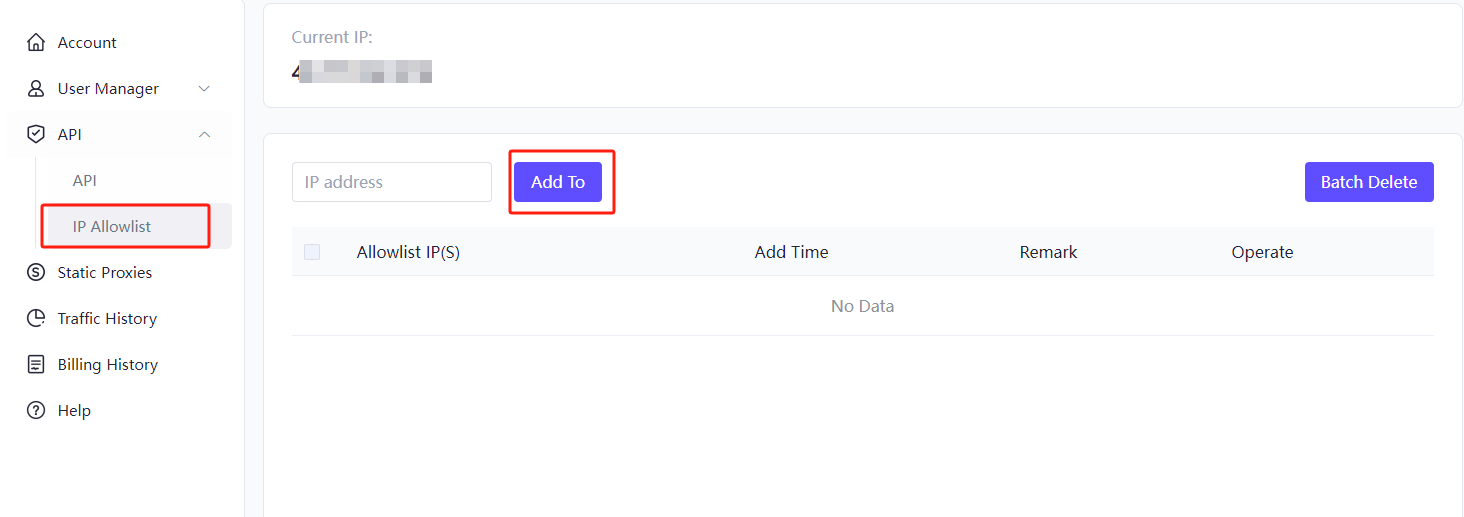This screenshot has width=1464, height=517.
Task: Click the Allowlist IP(S) column header
Action: pos(408,252)
